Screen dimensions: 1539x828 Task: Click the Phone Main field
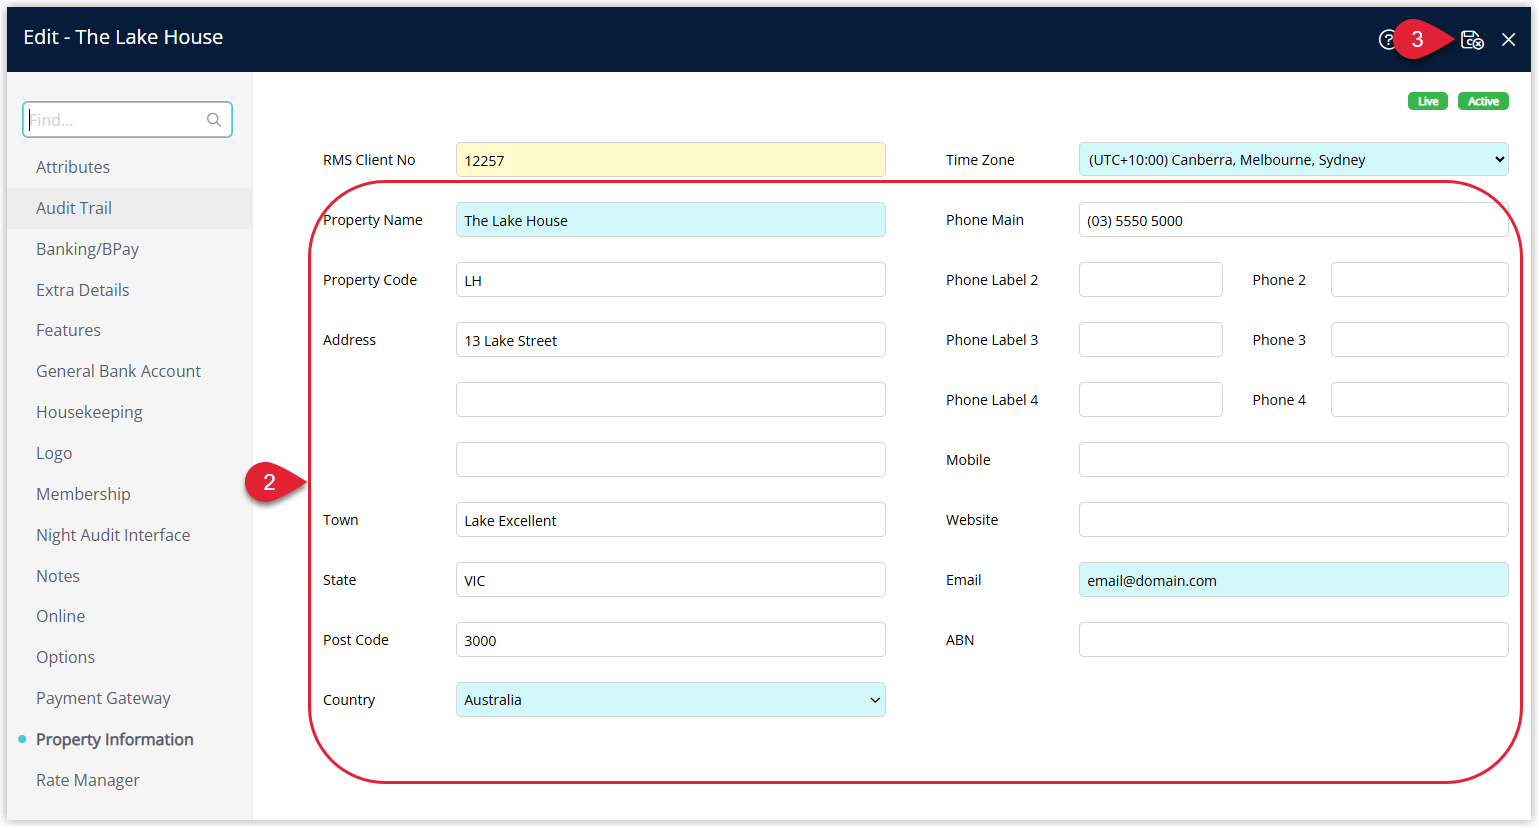tap(1293, 220)
